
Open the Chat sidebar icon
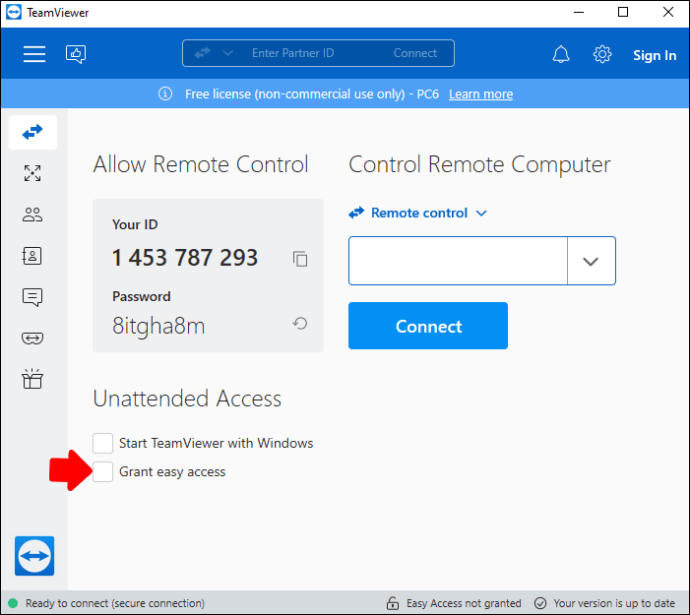click(x=32, y=296)
